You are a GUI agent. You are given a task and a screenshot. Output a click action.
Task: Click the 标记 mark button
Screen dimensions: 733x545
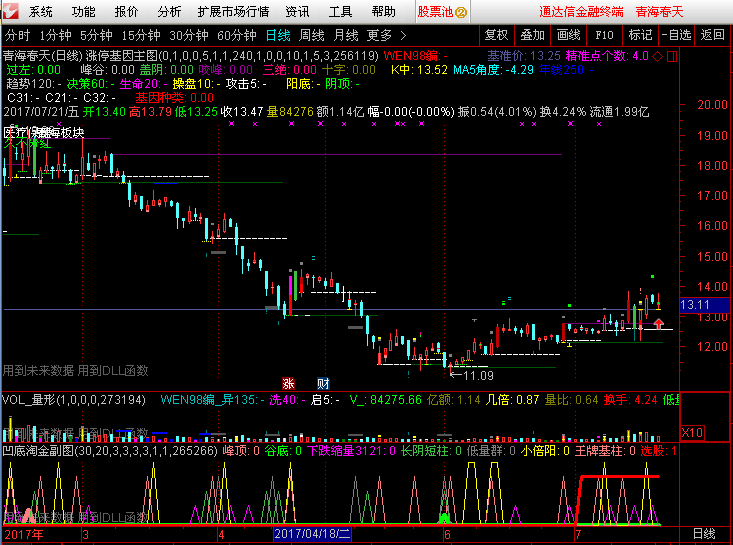pos(640,35)
